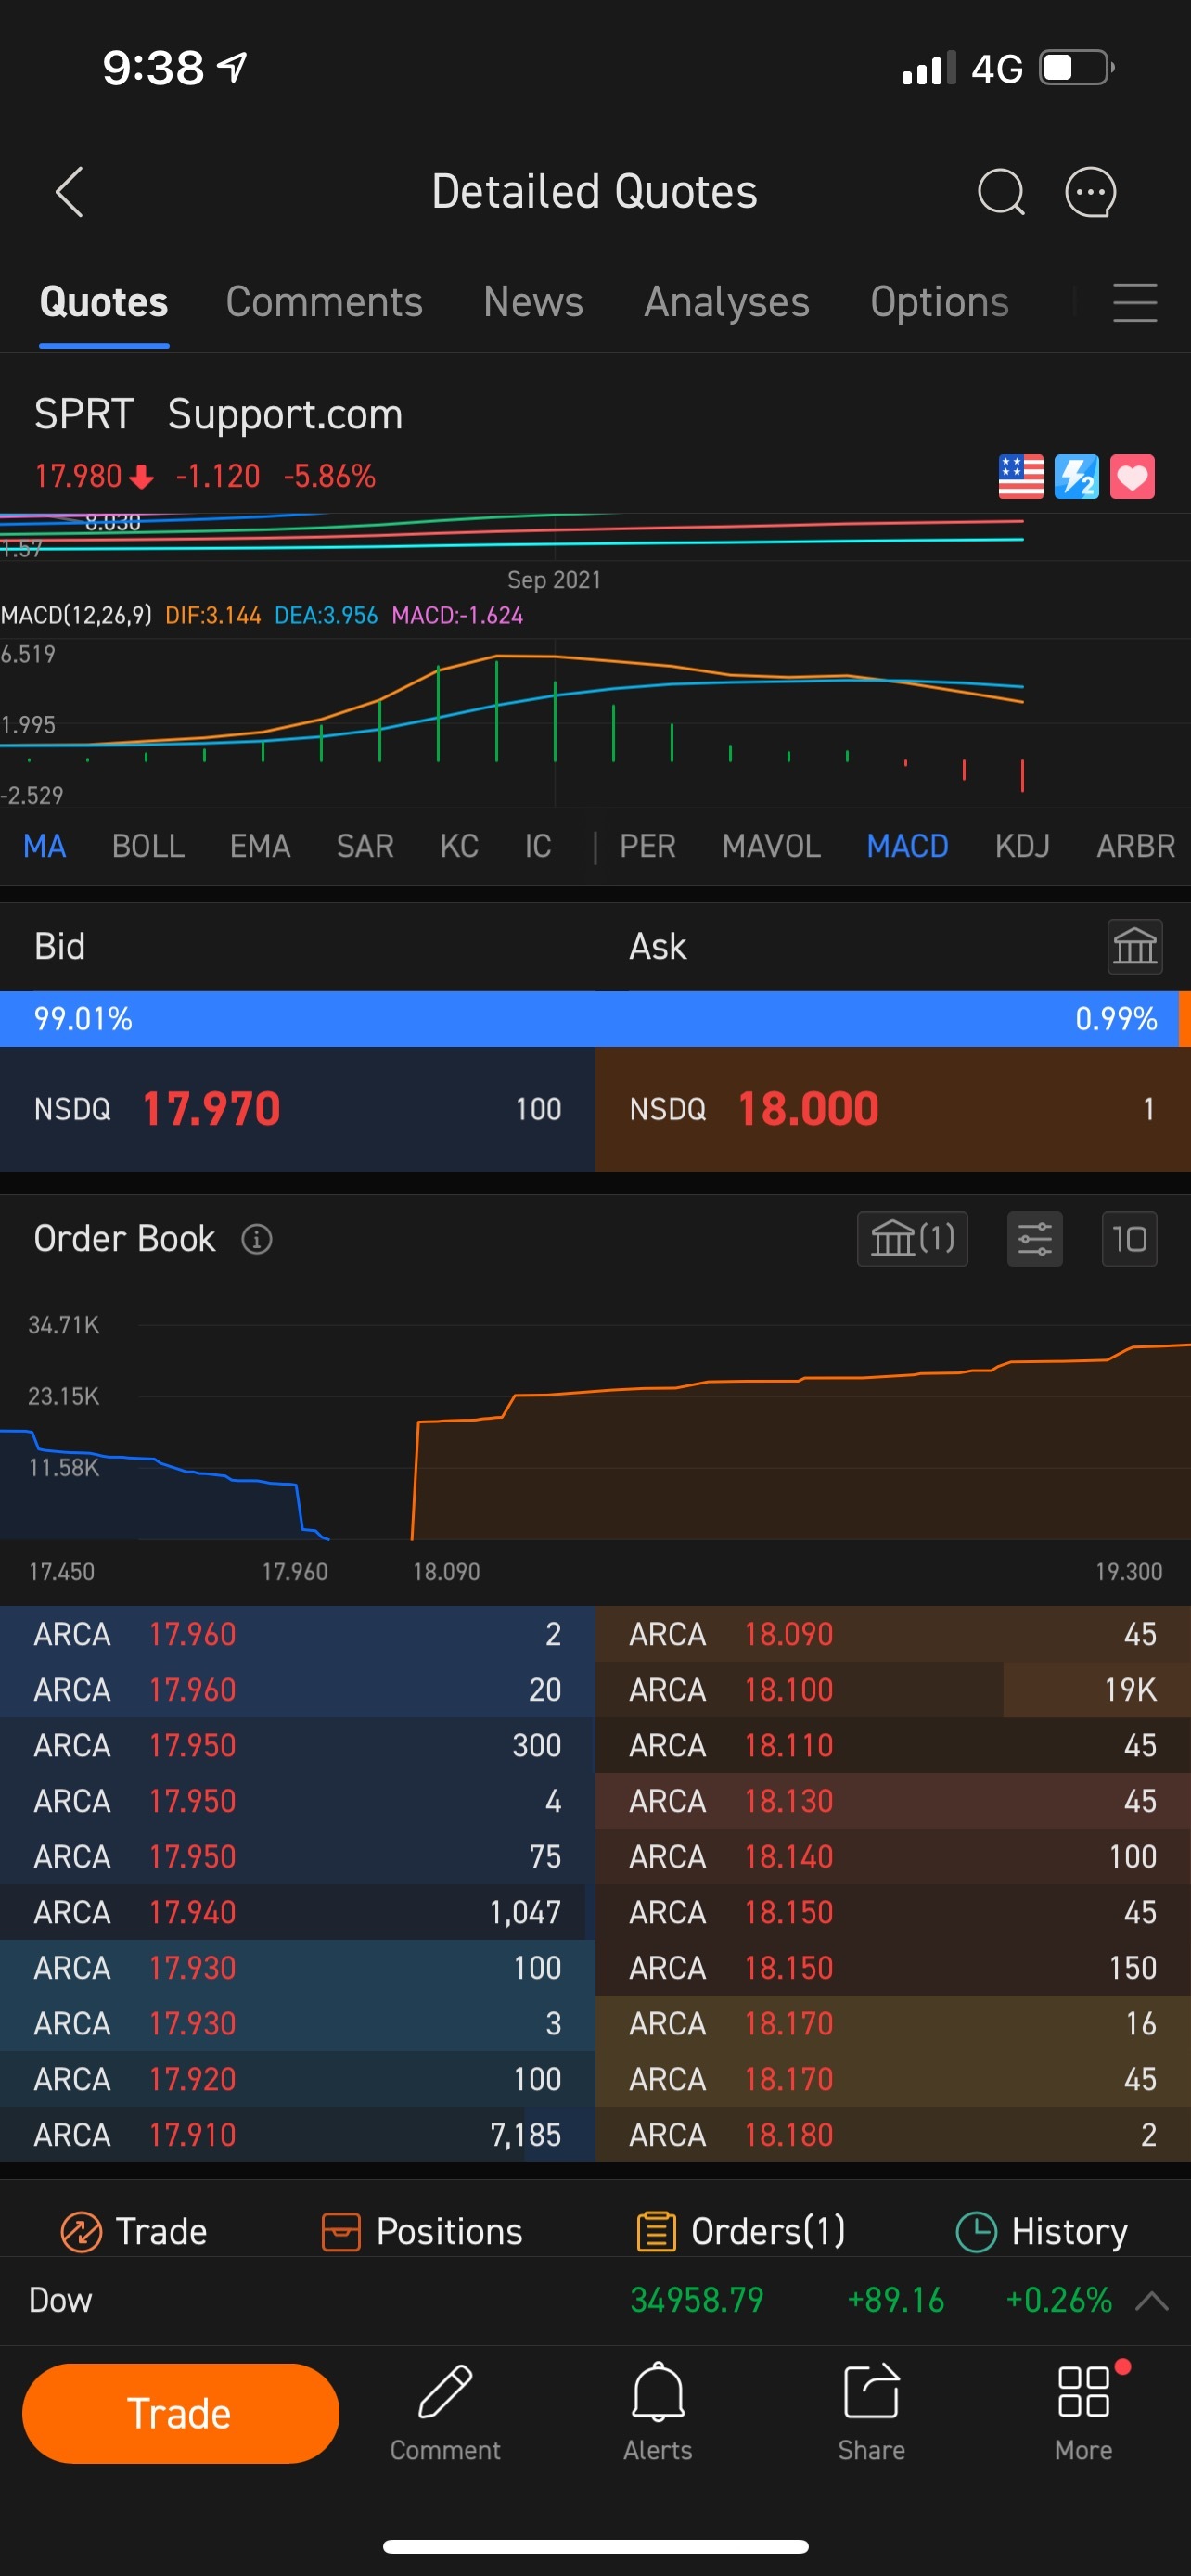Select the MACD sub-indicator

point(908,846)
